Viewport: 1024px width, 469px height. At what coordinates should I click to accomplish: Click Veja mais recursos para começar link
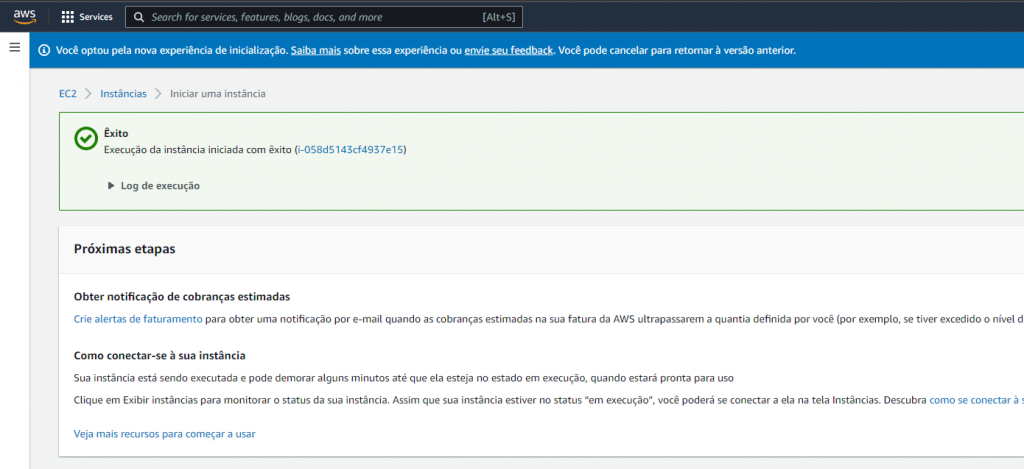coord(165,434)
